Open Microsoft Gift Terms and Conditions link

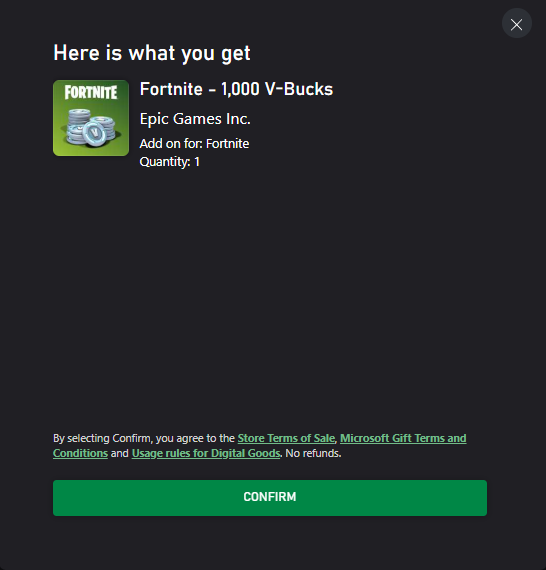coord(403,438)
